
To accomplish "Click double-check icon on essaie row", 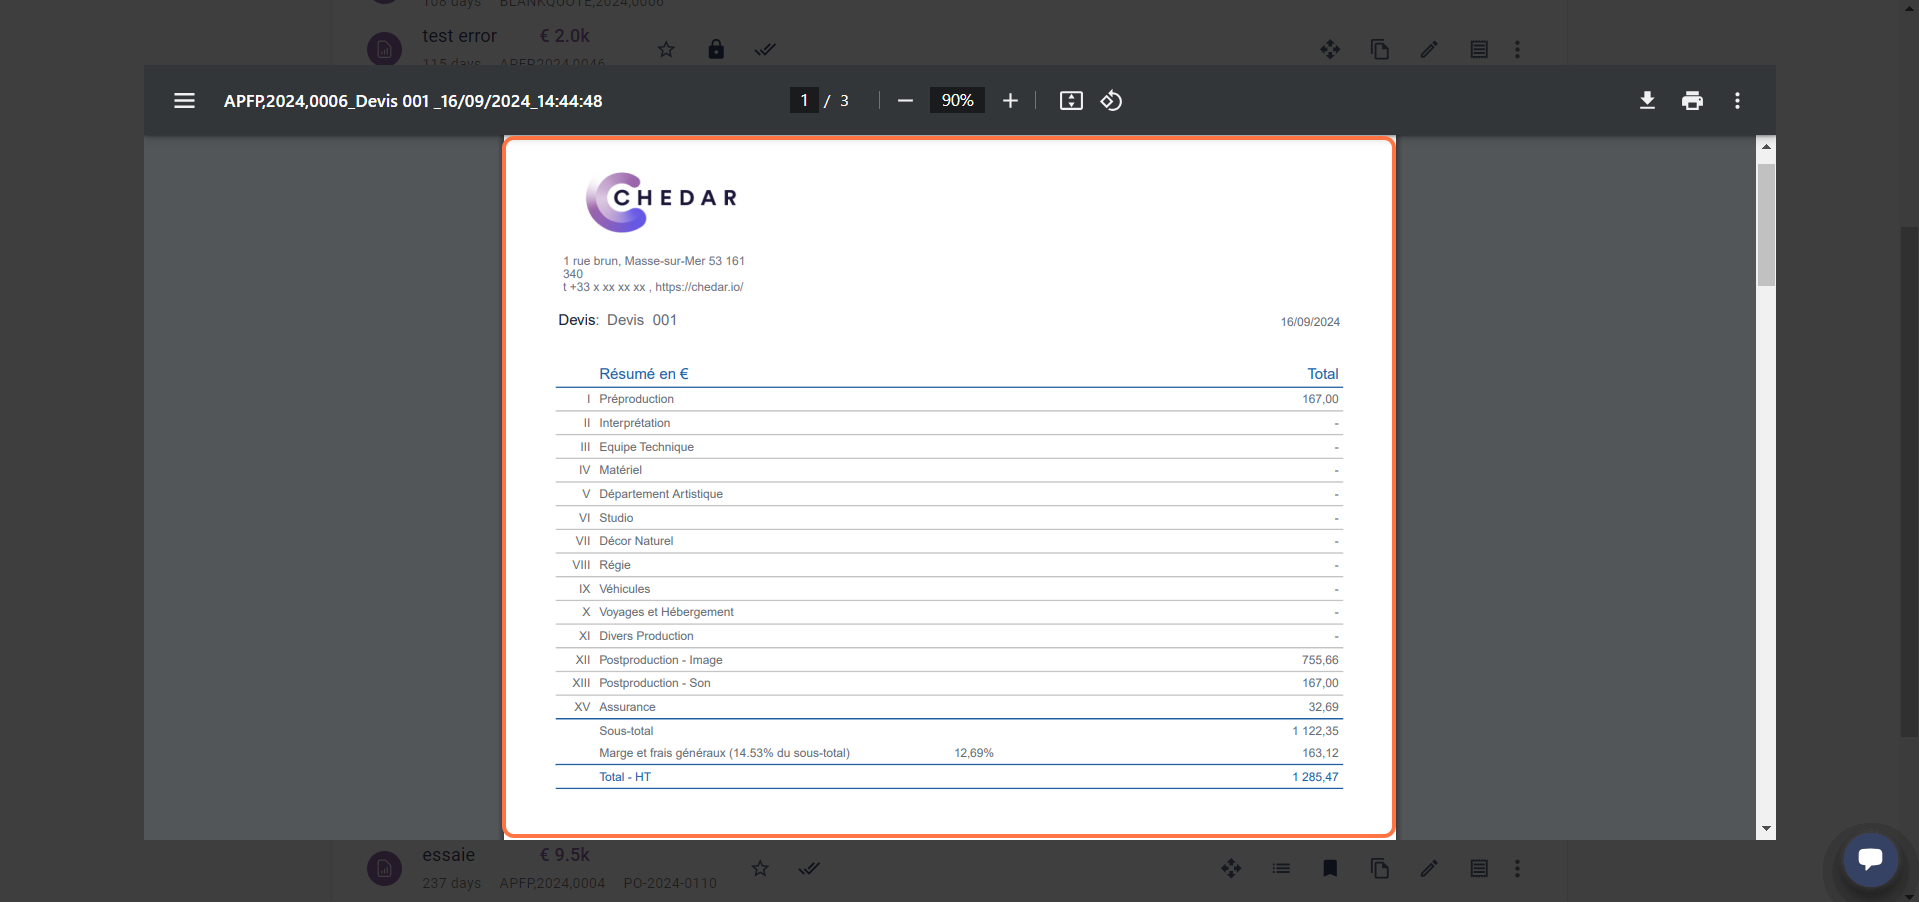I will coord(809,868).
